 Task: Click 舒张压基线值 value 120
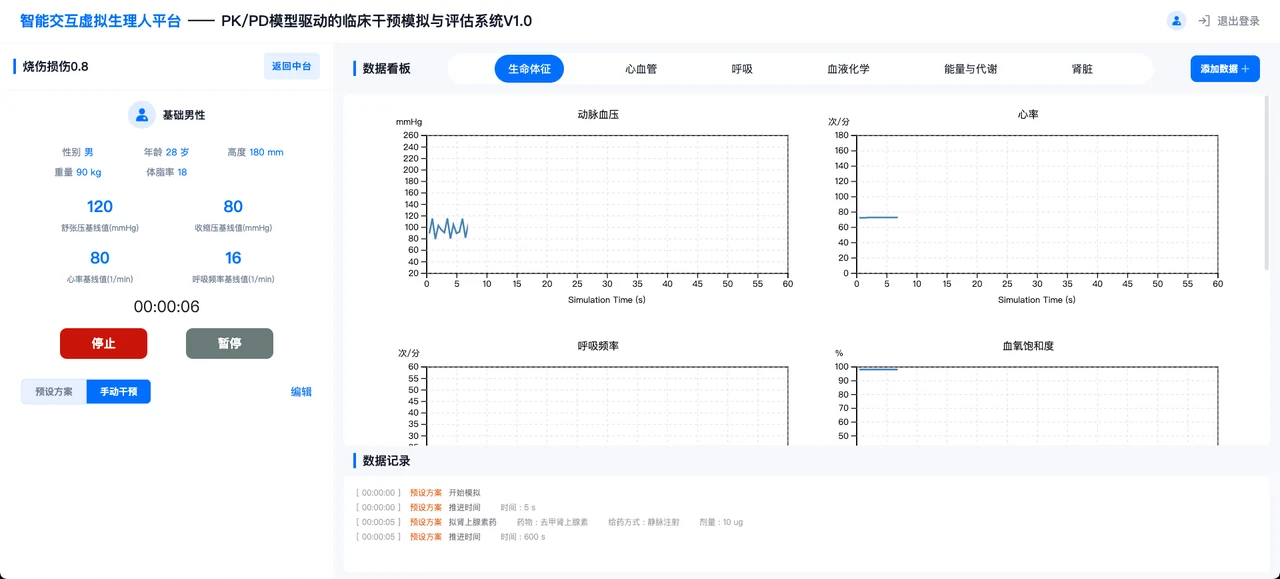[x=100, y=207]
